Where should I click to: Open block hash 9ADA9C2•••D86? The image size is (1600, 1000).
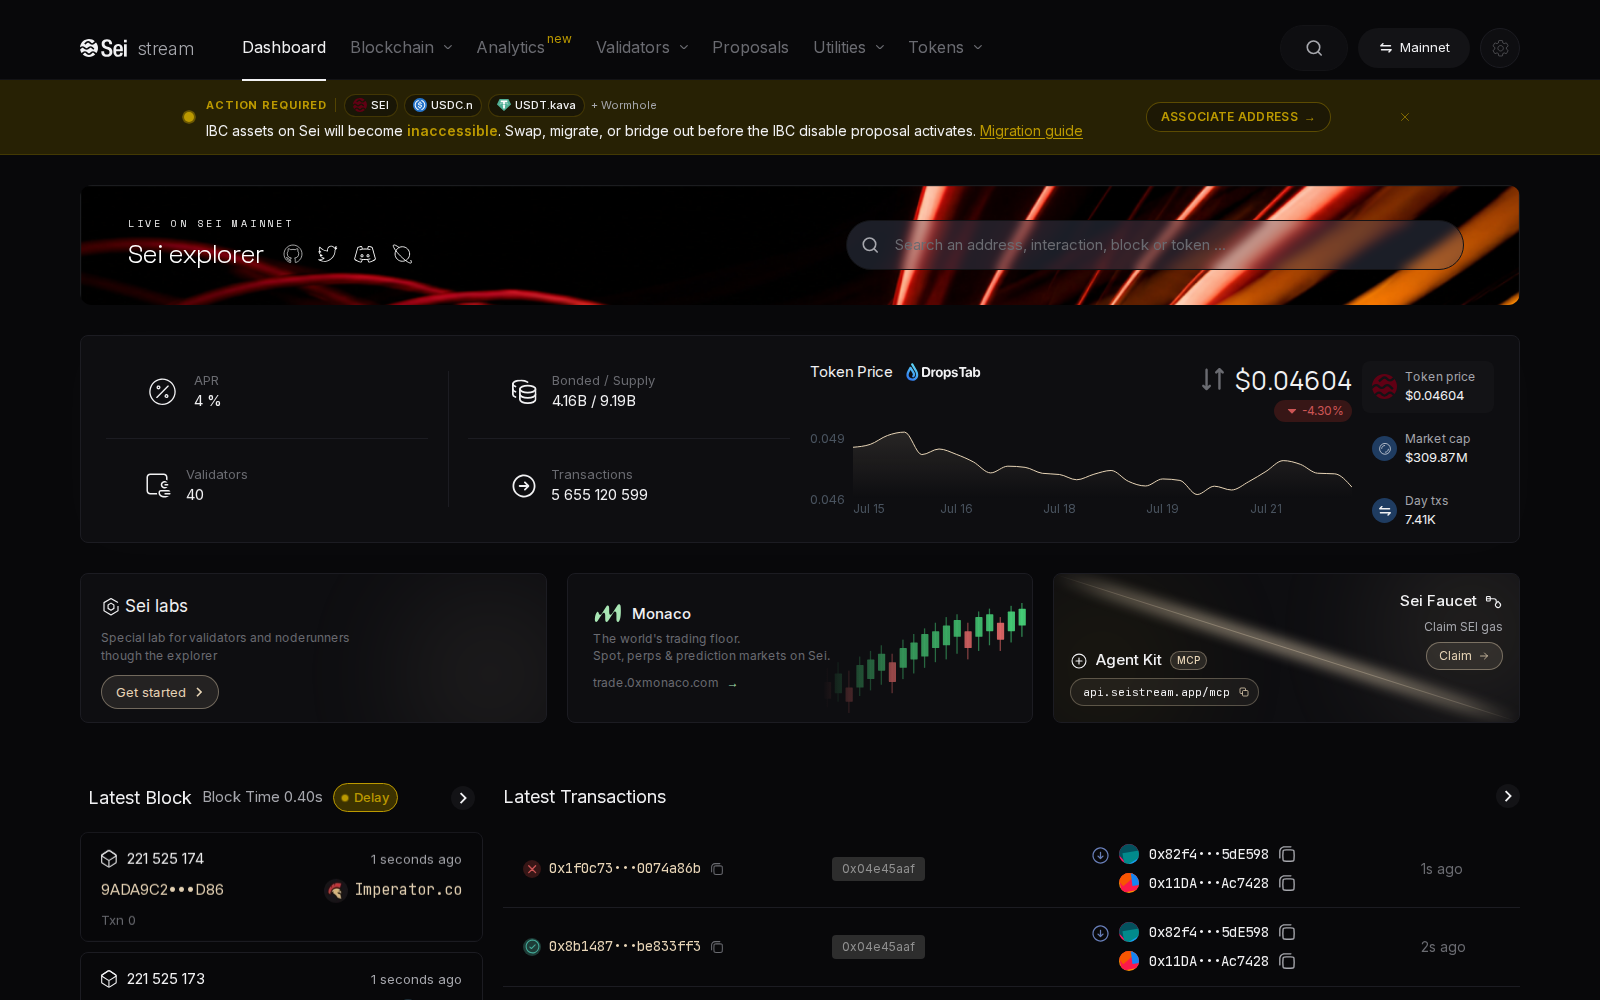tap(162, 890)
